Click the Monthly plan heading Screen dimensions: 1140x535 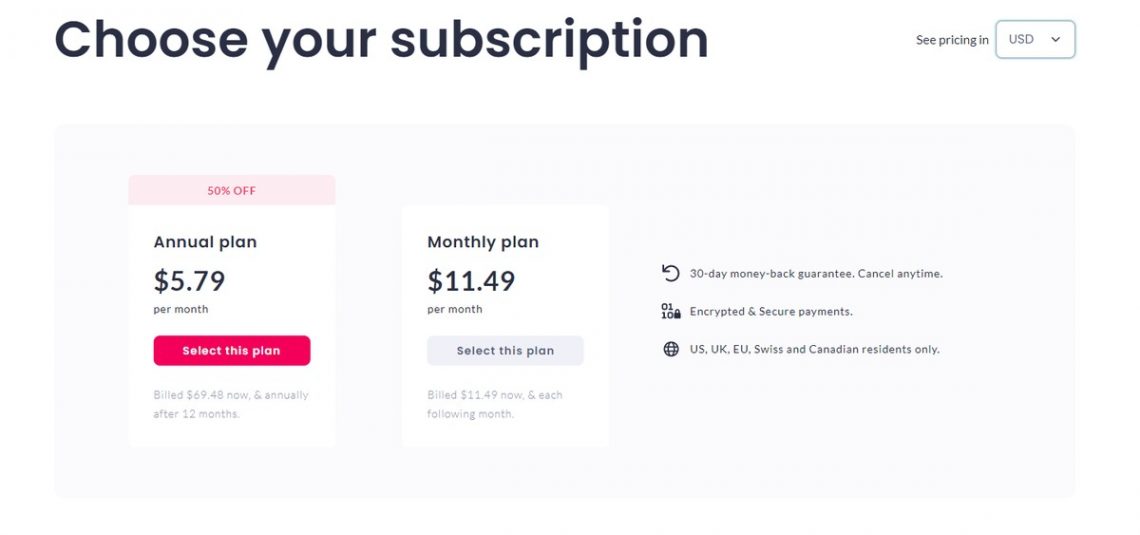tap(483, 242)
